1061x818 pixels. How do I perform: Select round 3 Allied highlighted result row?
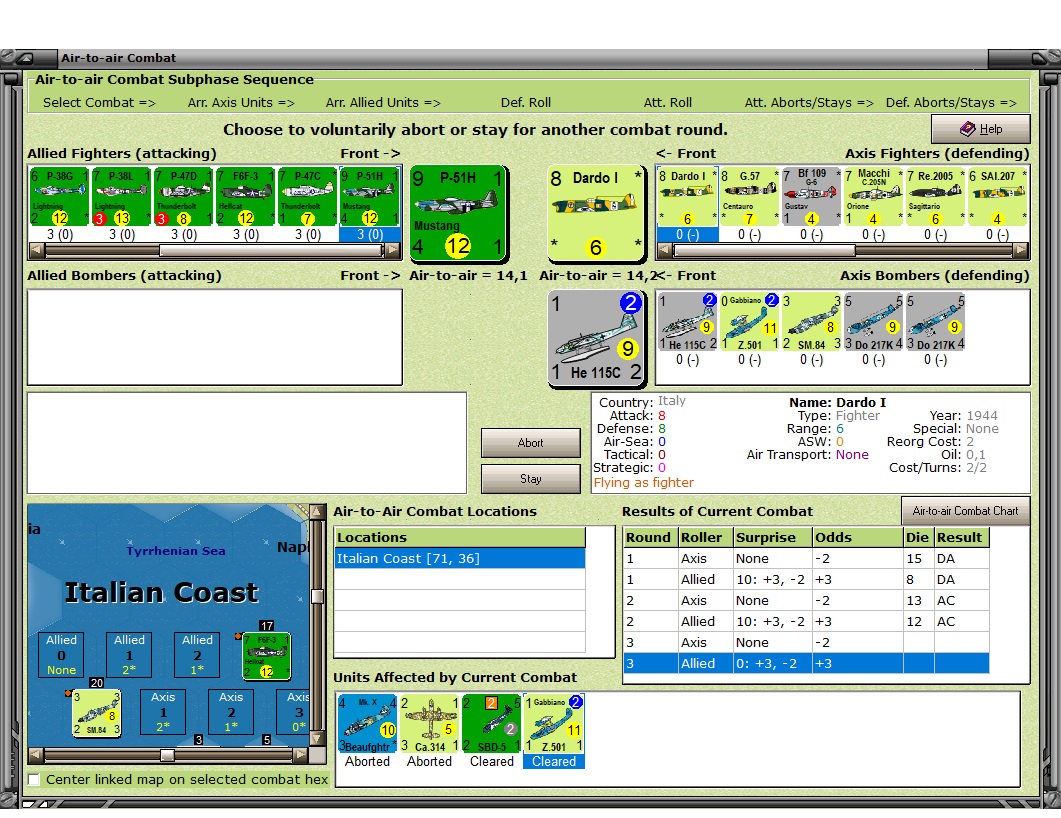click(806, 664)
